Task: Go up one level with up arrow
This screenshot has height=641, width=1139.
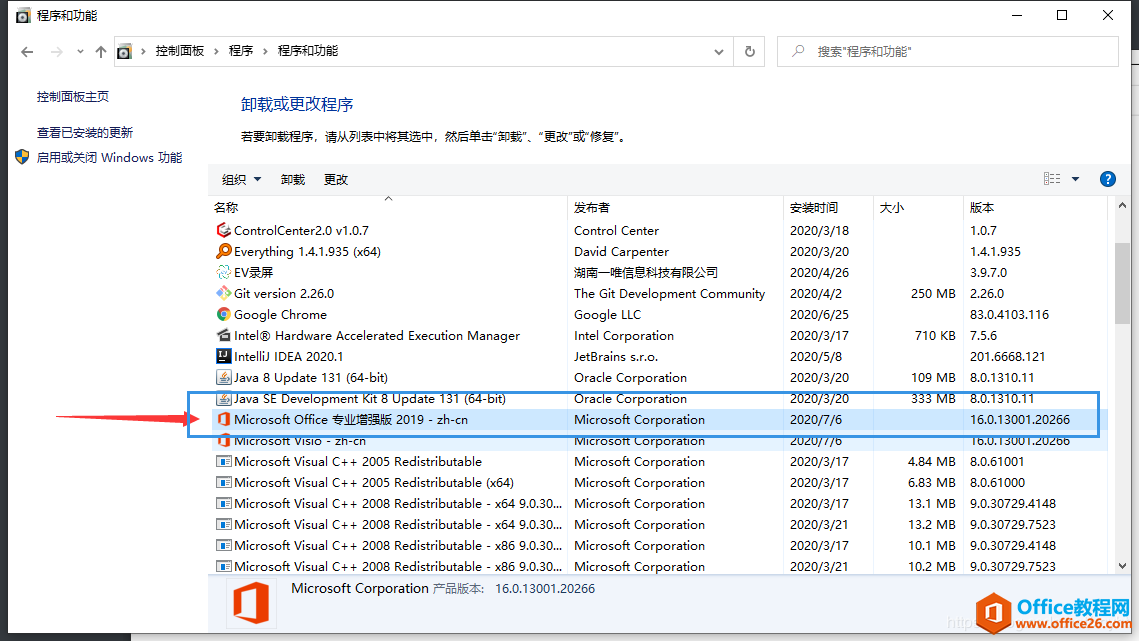Action: tap(101, 52)
